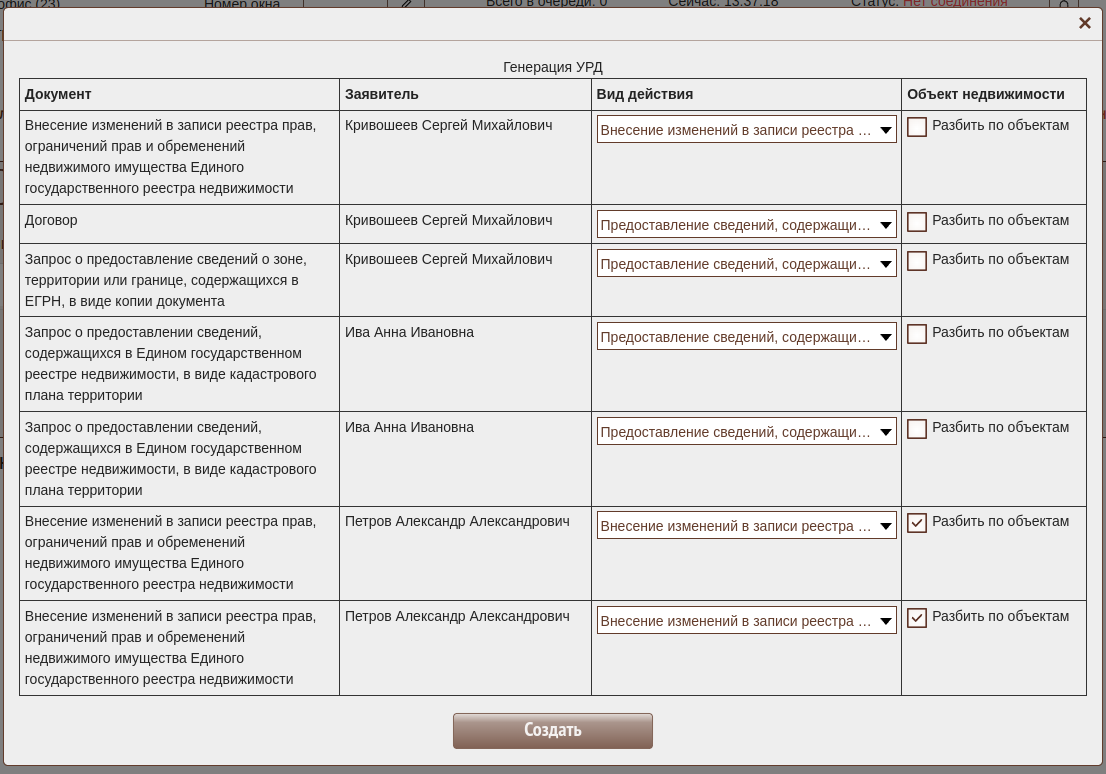Open action type dropdown in the Договор row
1106x774 pixels.
pyautogui.click(x=746, y=225)
